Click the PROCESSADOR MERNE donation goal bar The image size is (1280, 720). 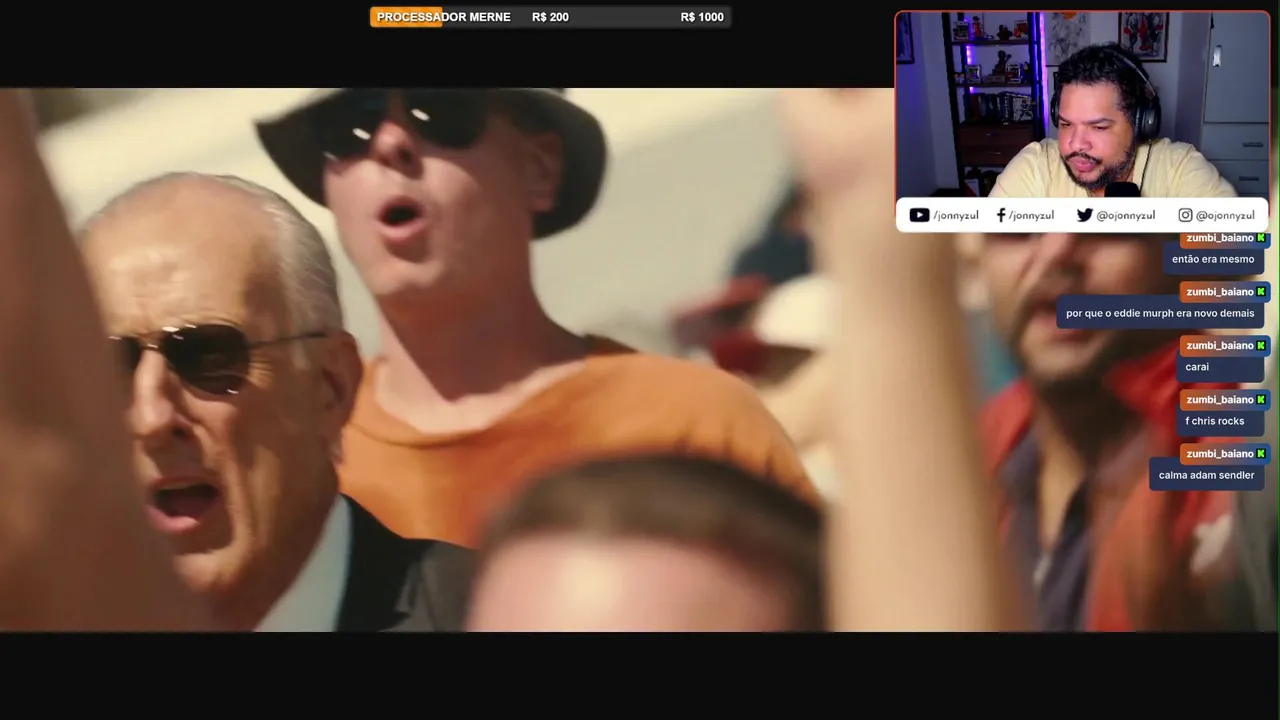[x=550, y=17]
